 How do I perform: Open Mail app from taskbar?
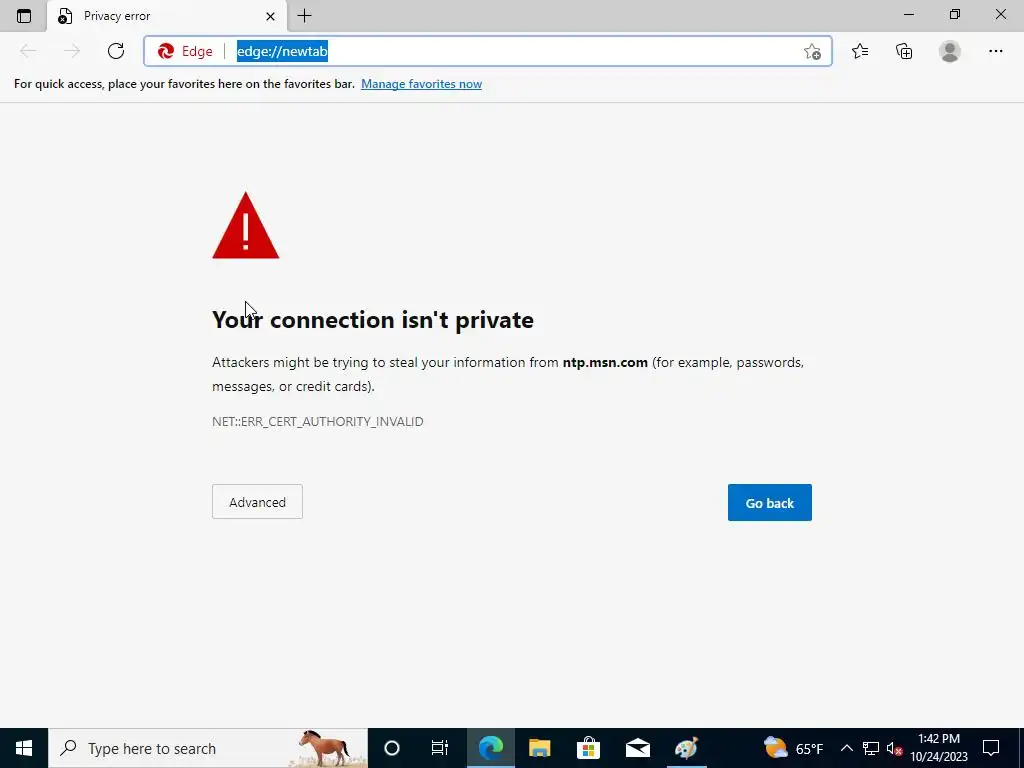637,748
